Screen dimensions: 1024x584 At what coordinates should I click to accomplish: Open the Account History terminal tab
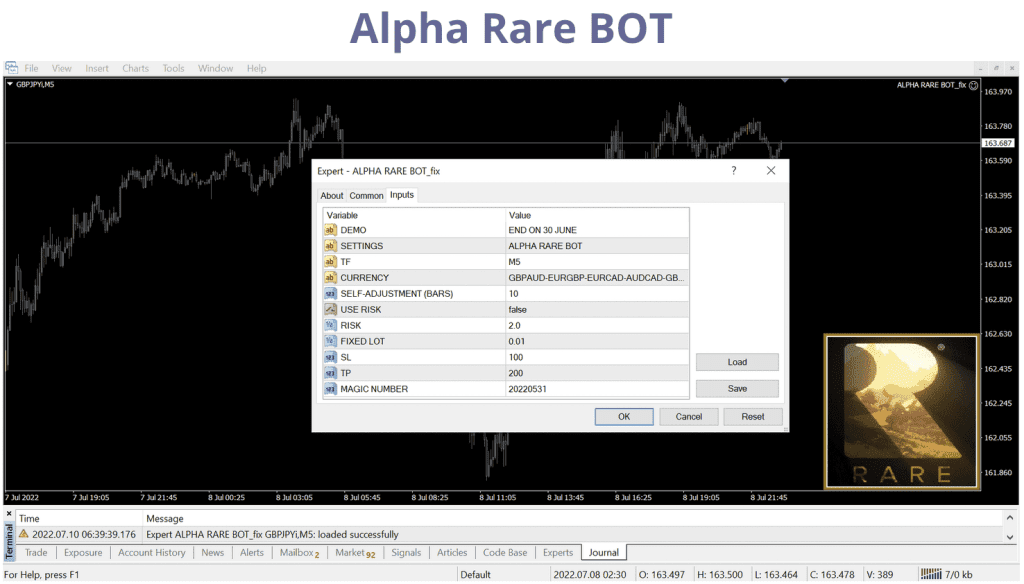(x=152, y=553)
